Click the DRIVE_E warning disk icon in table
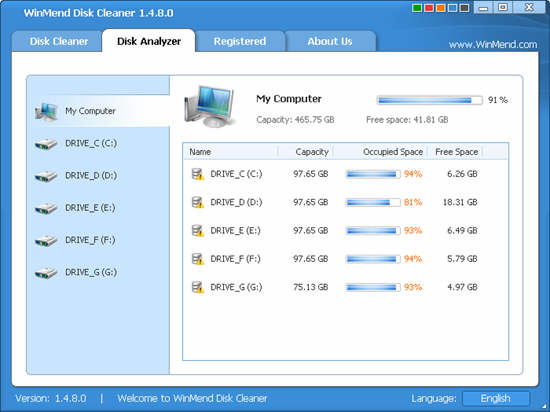The width and height of the screenshot is (550, 412). (x=197, y=231)
